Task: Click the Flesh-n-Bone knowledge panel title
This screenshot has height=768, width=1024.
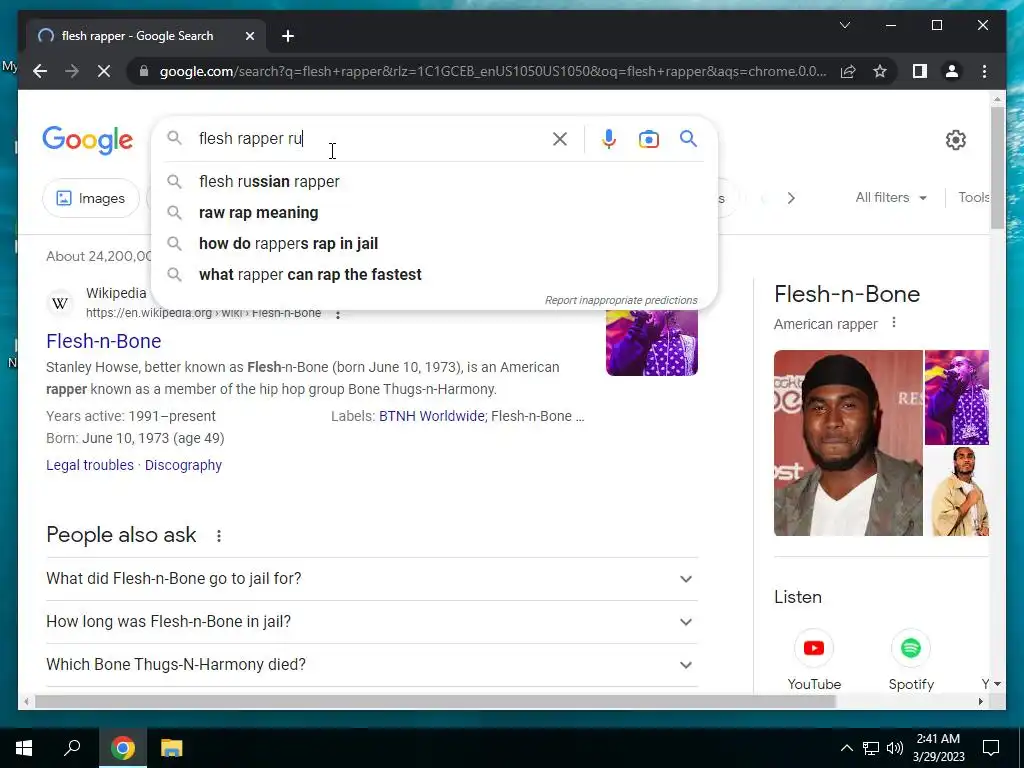Action: coord(847,294)
